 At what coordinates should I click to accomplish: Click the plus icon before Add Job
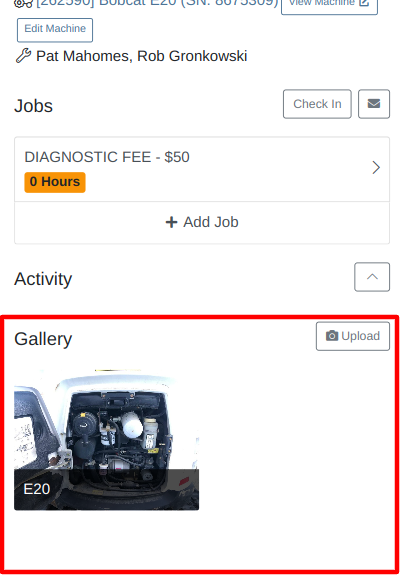(x=171, y=222)
